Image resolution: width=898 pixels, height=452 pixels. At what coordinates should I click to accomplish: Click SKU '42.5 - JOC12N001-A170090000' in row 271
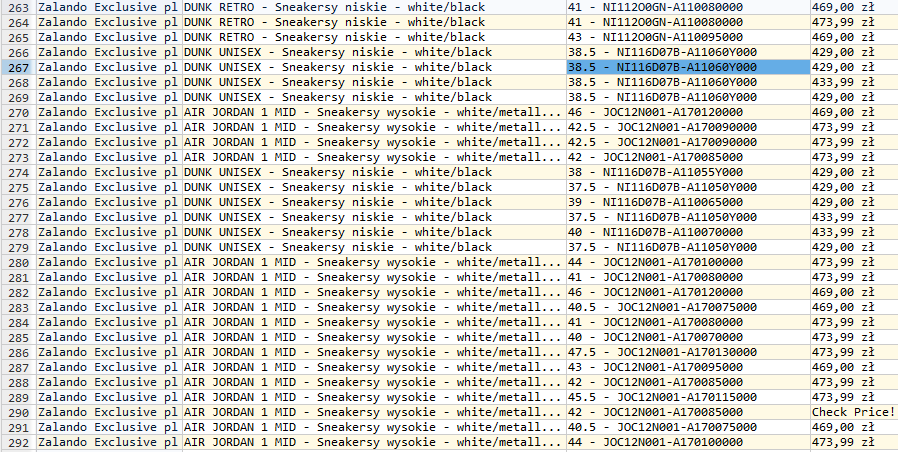click(x=688, y=127)
